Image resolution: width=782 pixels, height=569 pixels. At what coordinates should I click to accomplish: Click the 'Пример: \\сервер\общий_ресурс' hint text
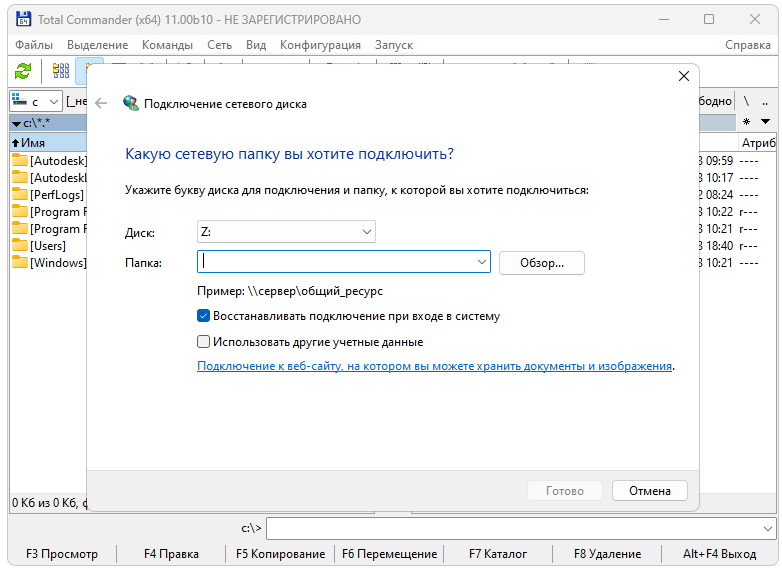tap(290, 291)
